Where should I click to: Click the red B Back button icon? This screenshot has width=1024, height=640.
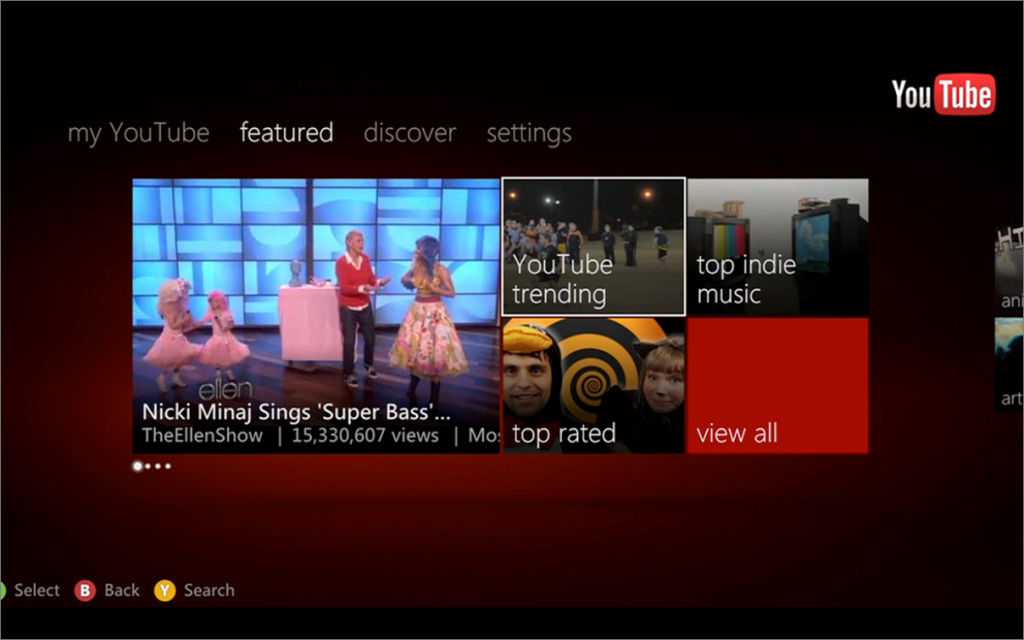click(x=85, y=590)
